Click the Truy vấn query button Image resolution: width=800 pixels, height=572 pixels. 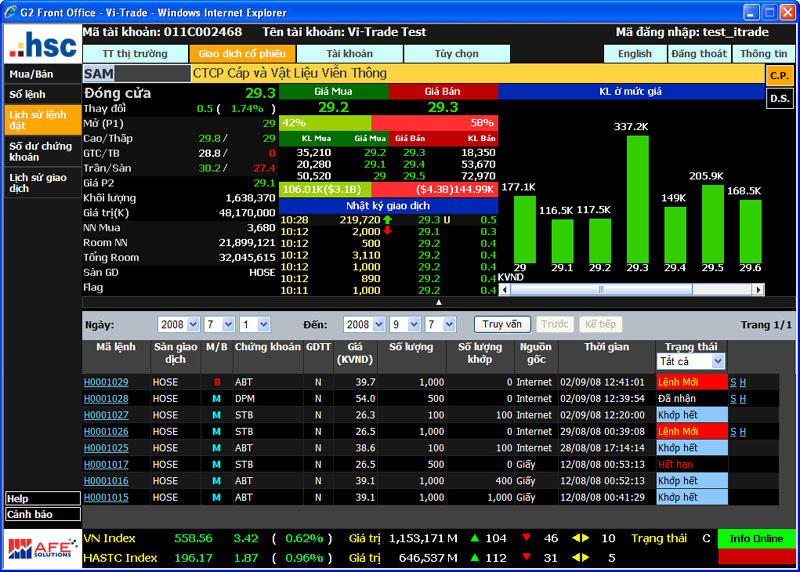click(x=502, y=325)
